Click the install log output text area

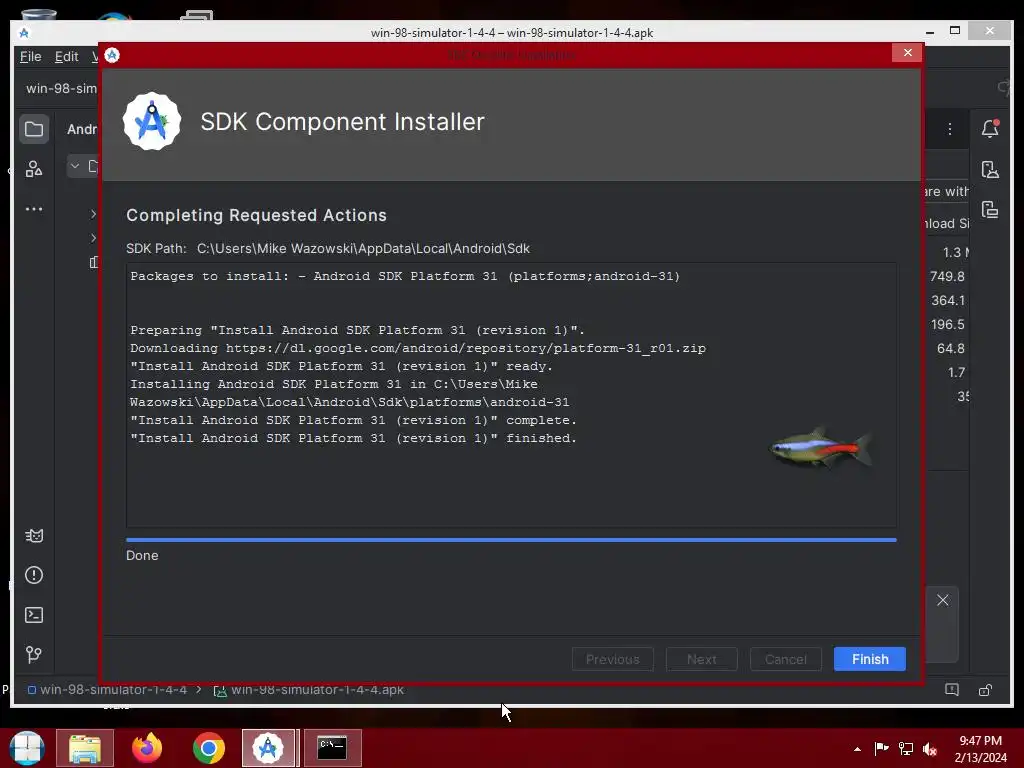coord(511,395)
